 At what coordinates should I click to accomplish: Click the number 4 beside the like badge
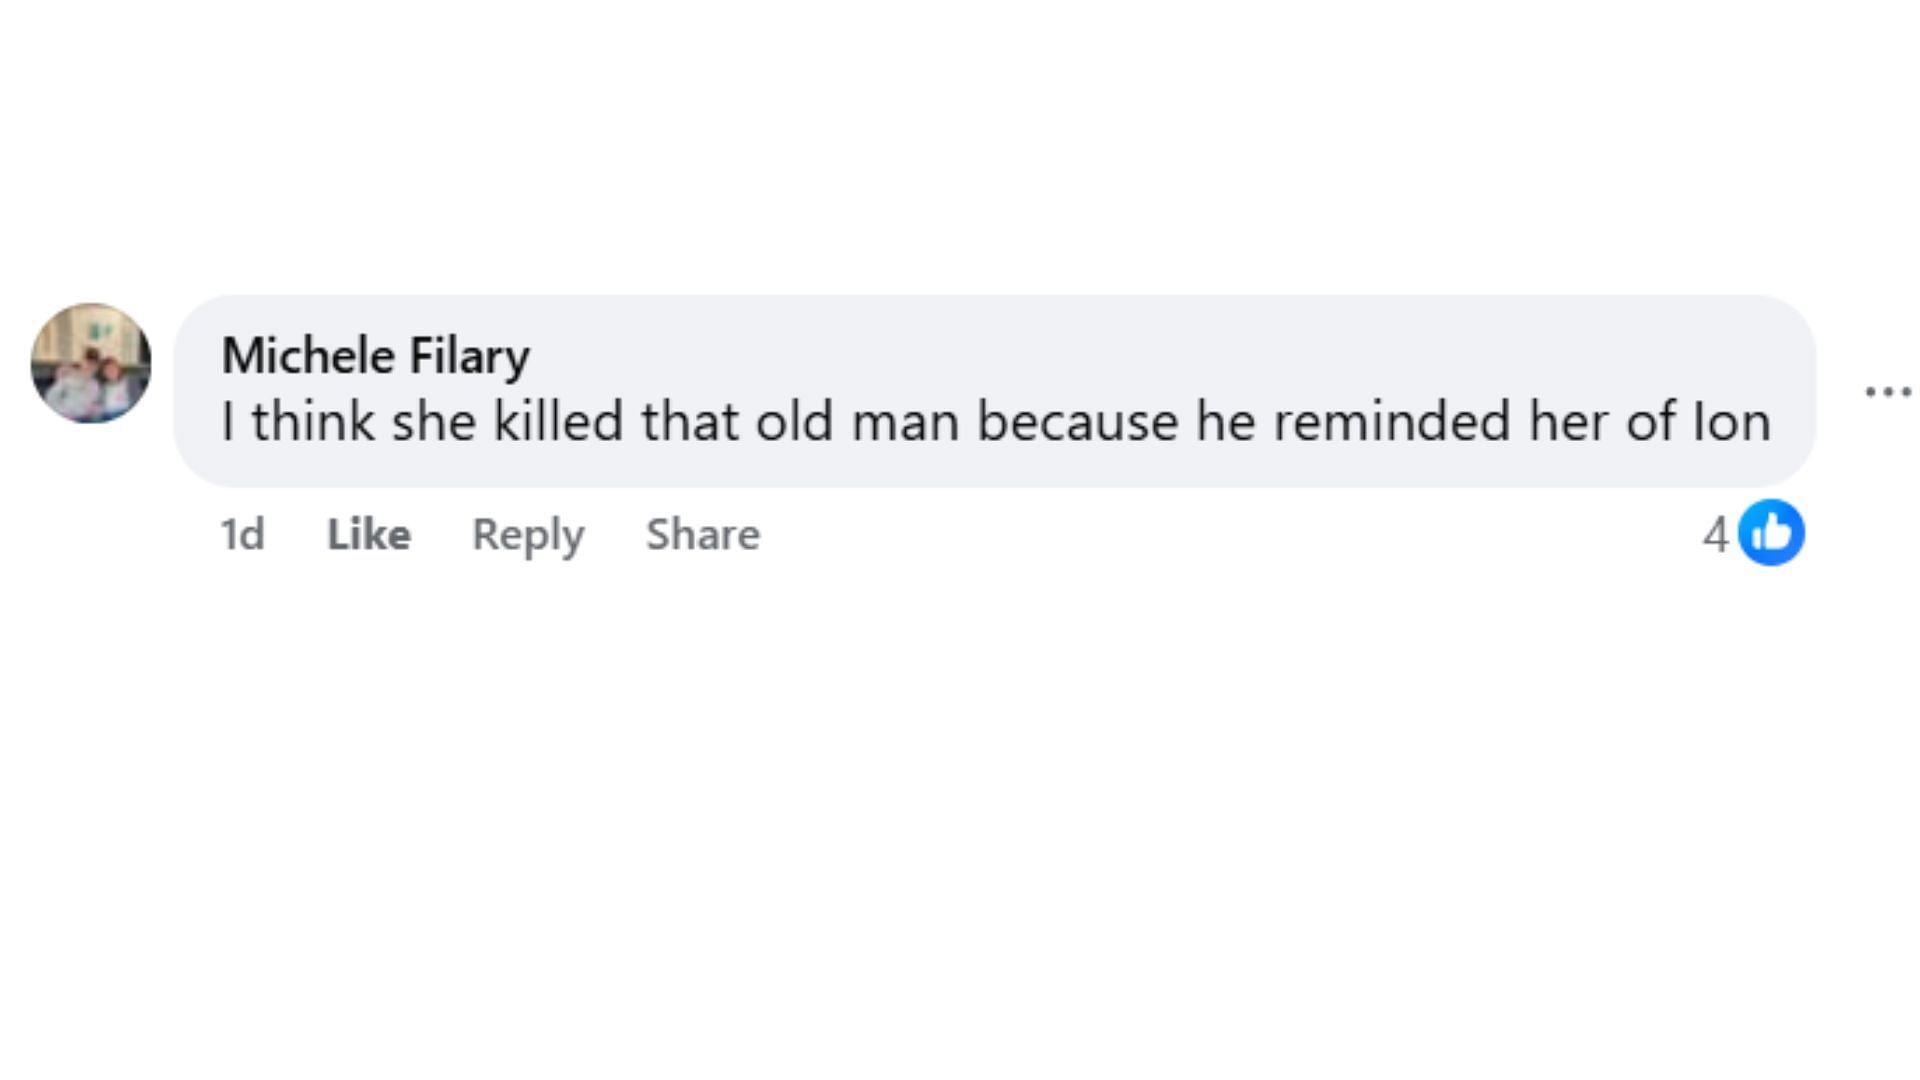1715,535
